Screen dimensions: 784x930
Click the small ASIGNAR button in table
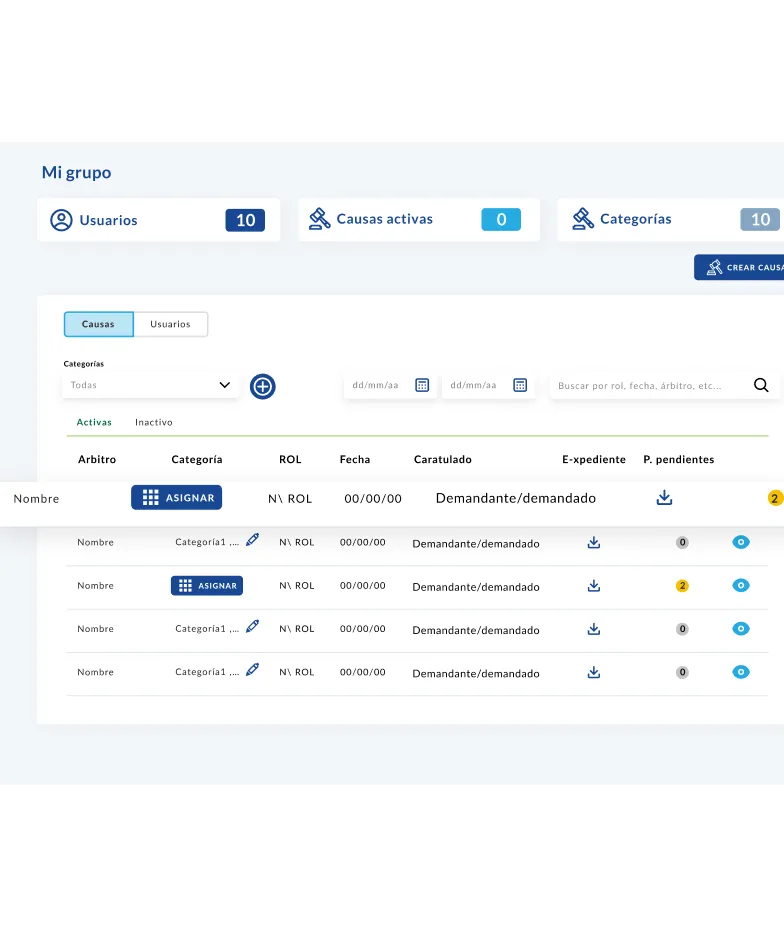(x=207, y=586)
